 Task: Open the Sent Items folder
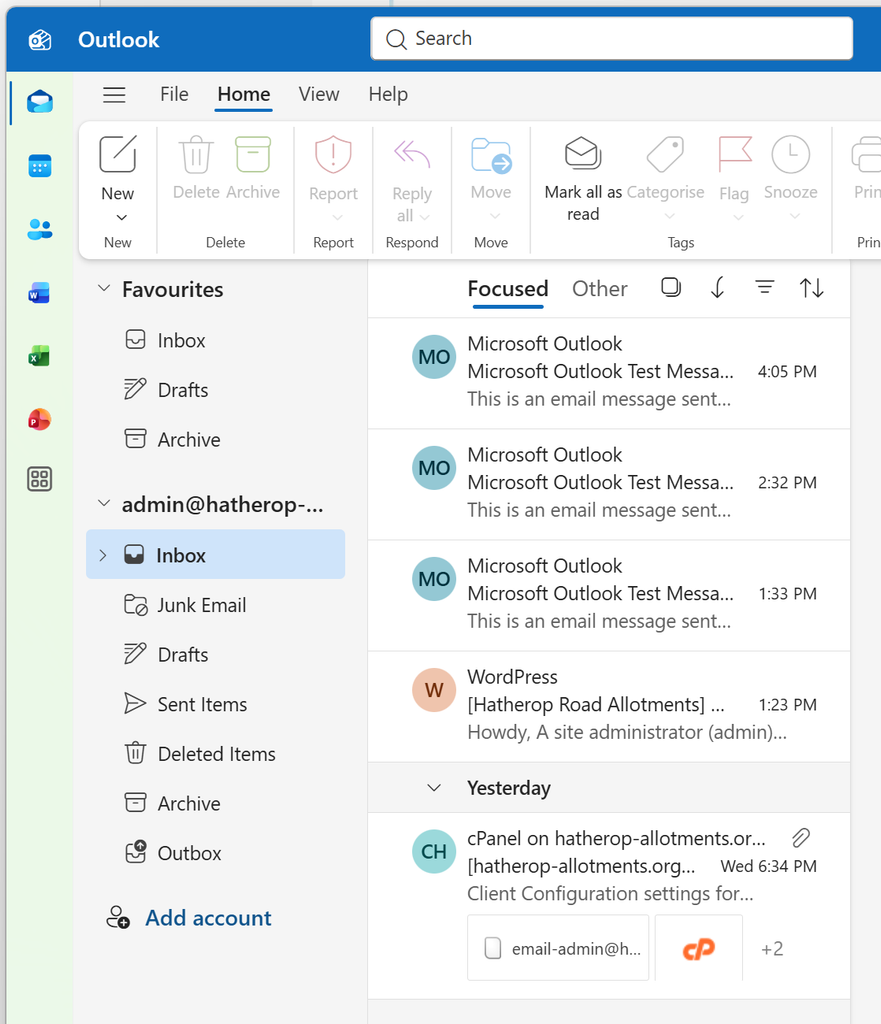pos(216,704)
